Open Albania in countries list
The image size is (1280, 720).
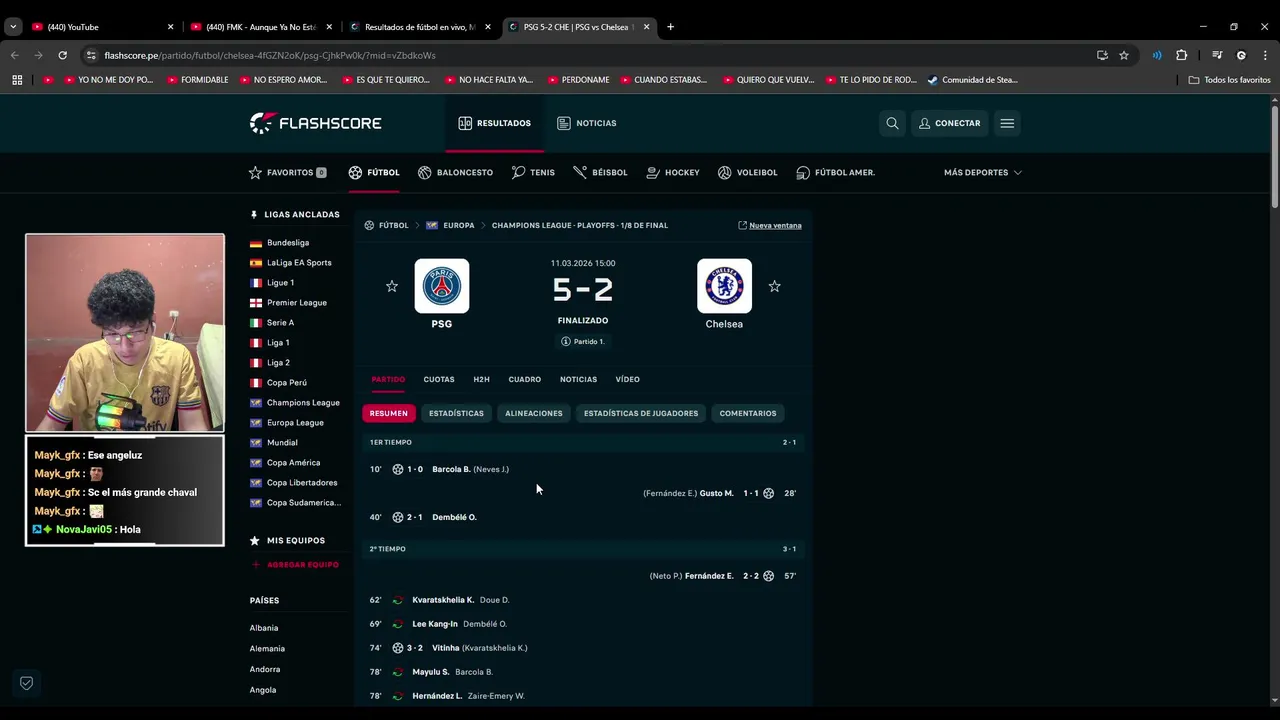click(x=264, y=628)
